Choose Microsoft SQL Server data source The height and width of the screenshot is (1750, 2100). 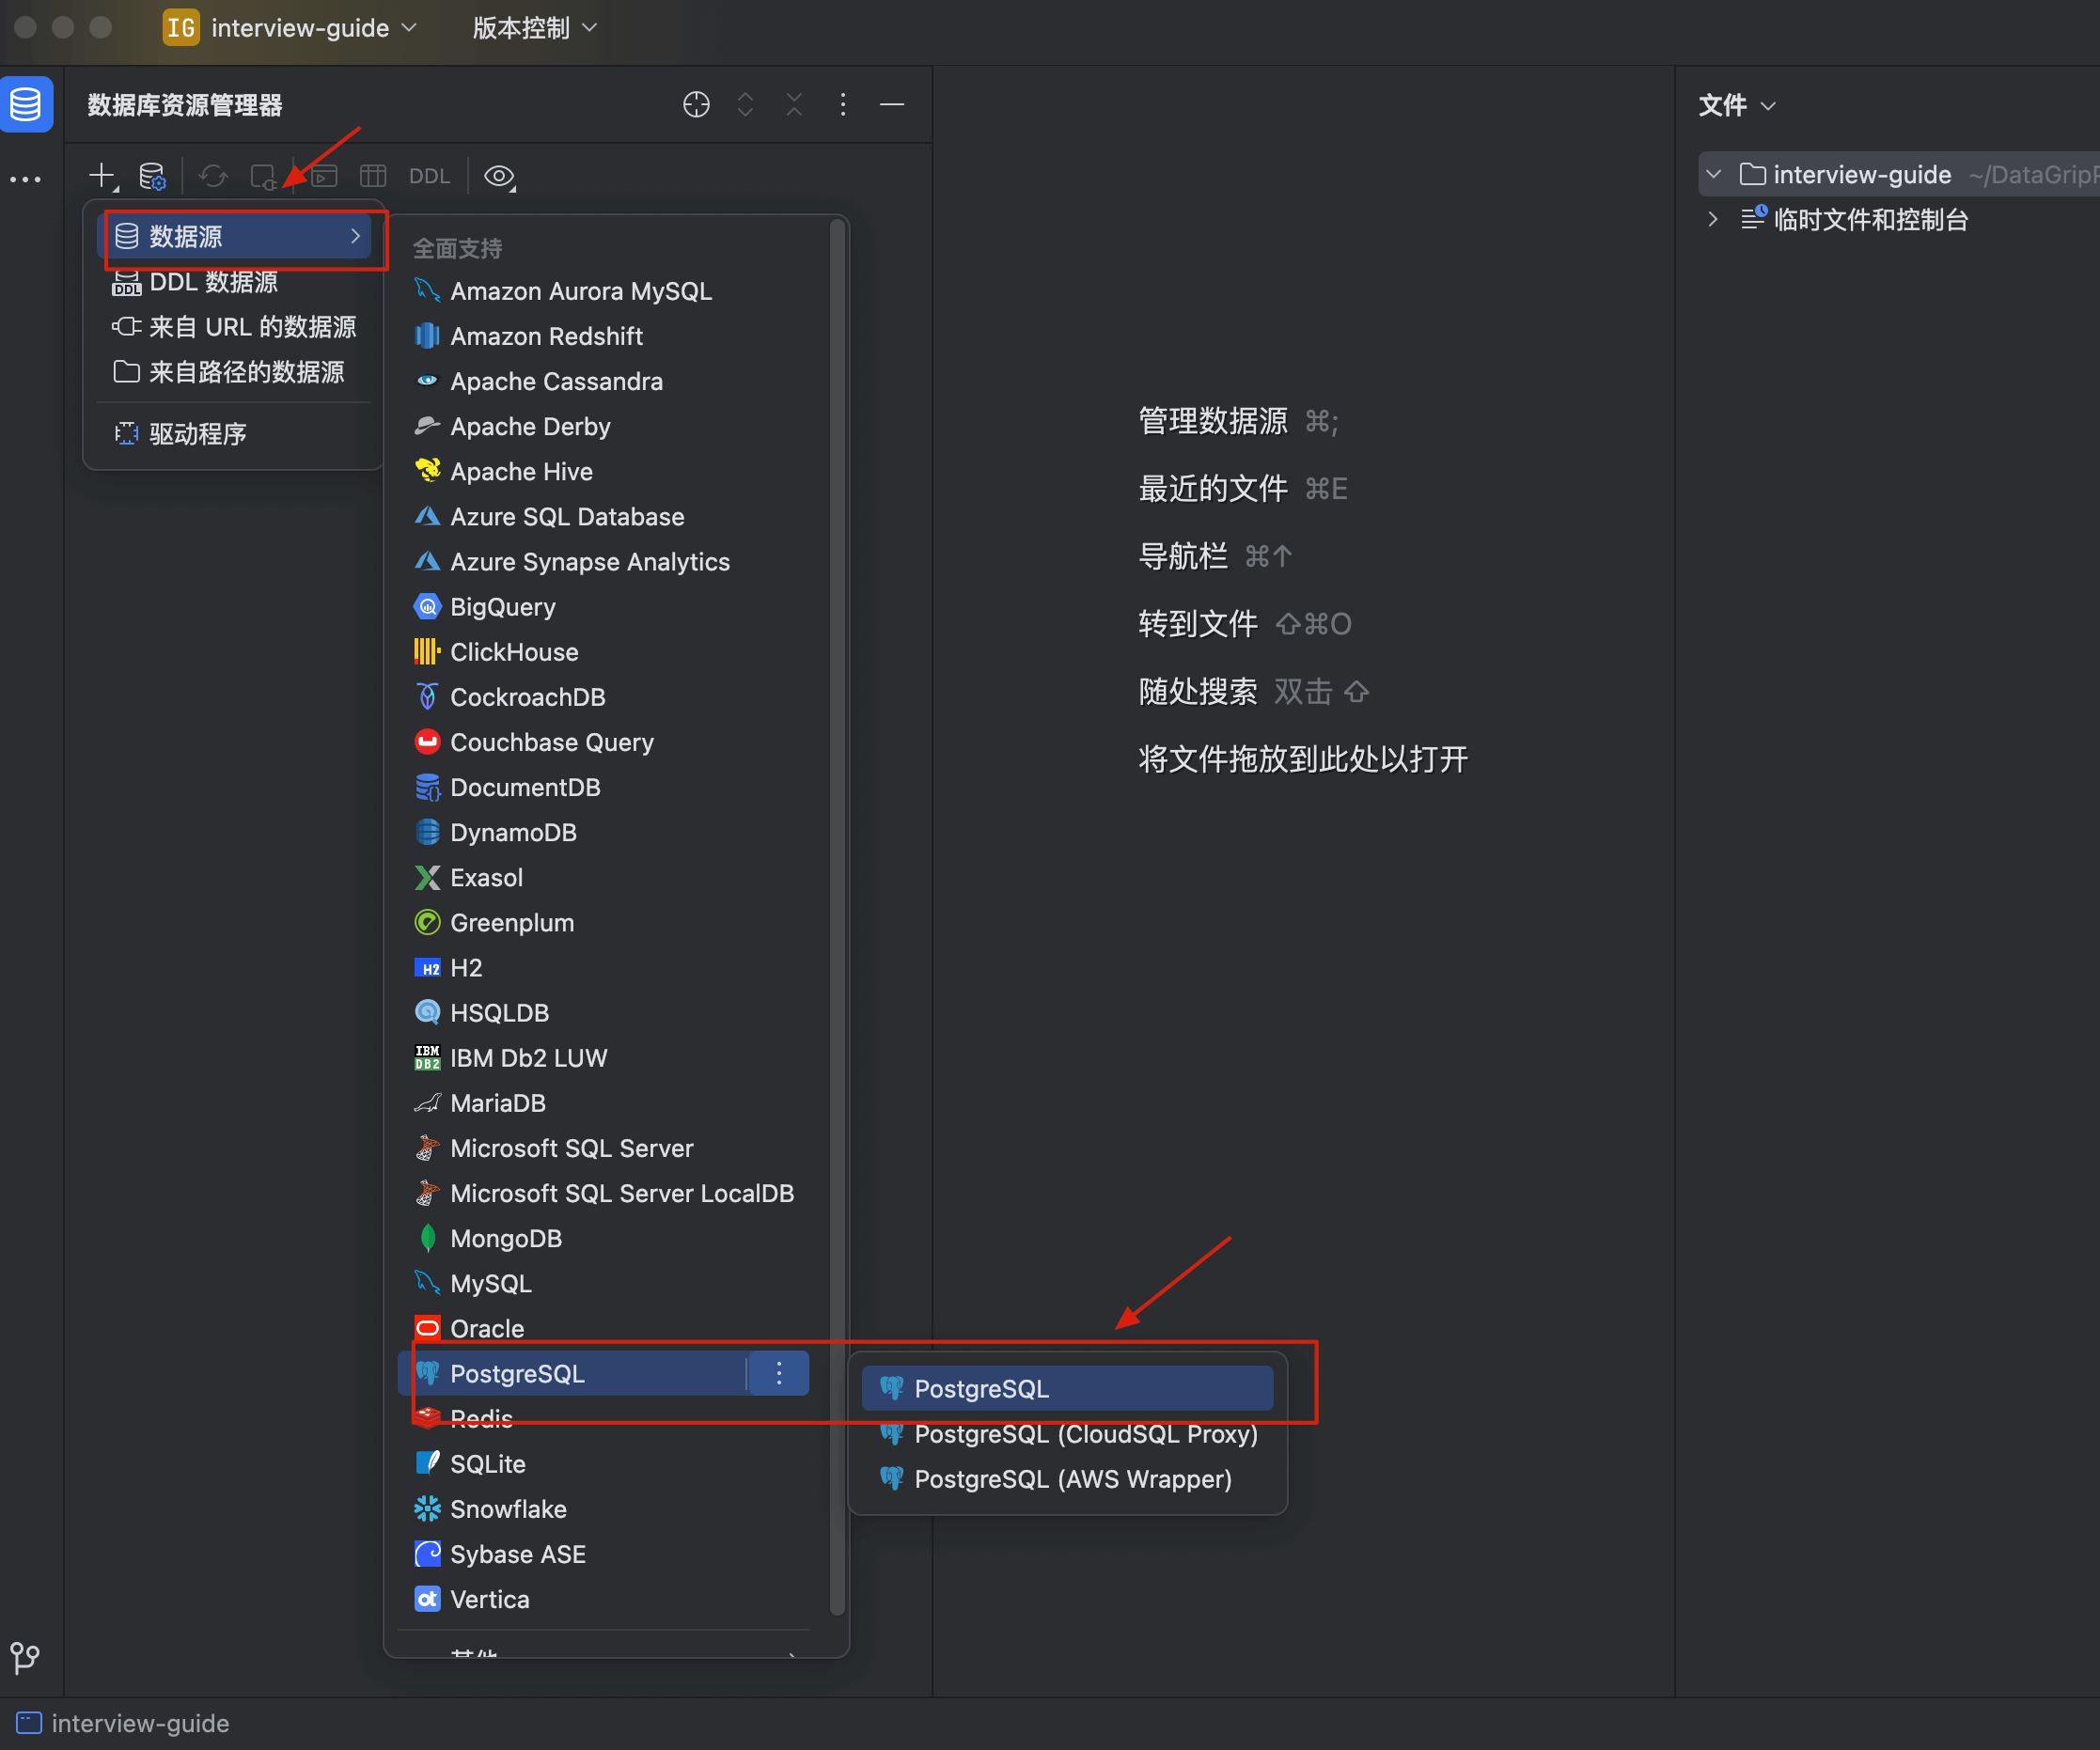point(604,1148)
